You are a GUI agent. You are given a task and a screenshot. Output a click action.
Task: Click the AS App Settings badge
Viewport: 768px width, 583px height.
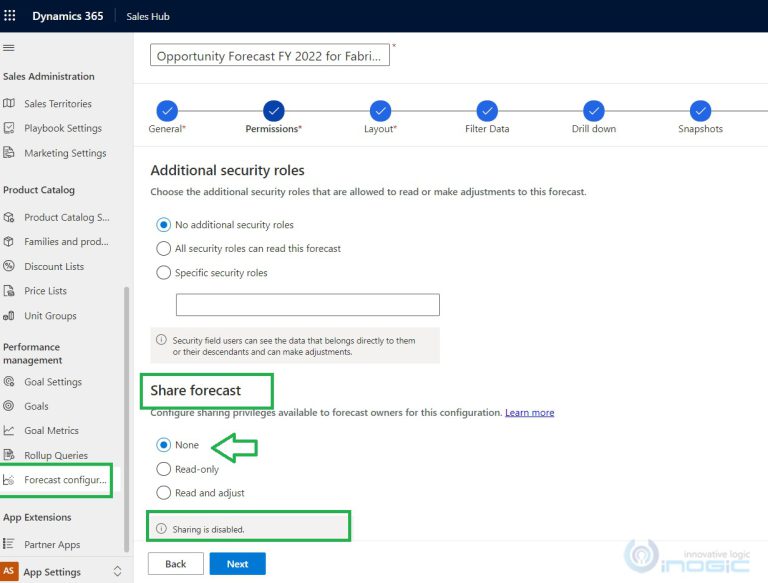coord(9,571)
